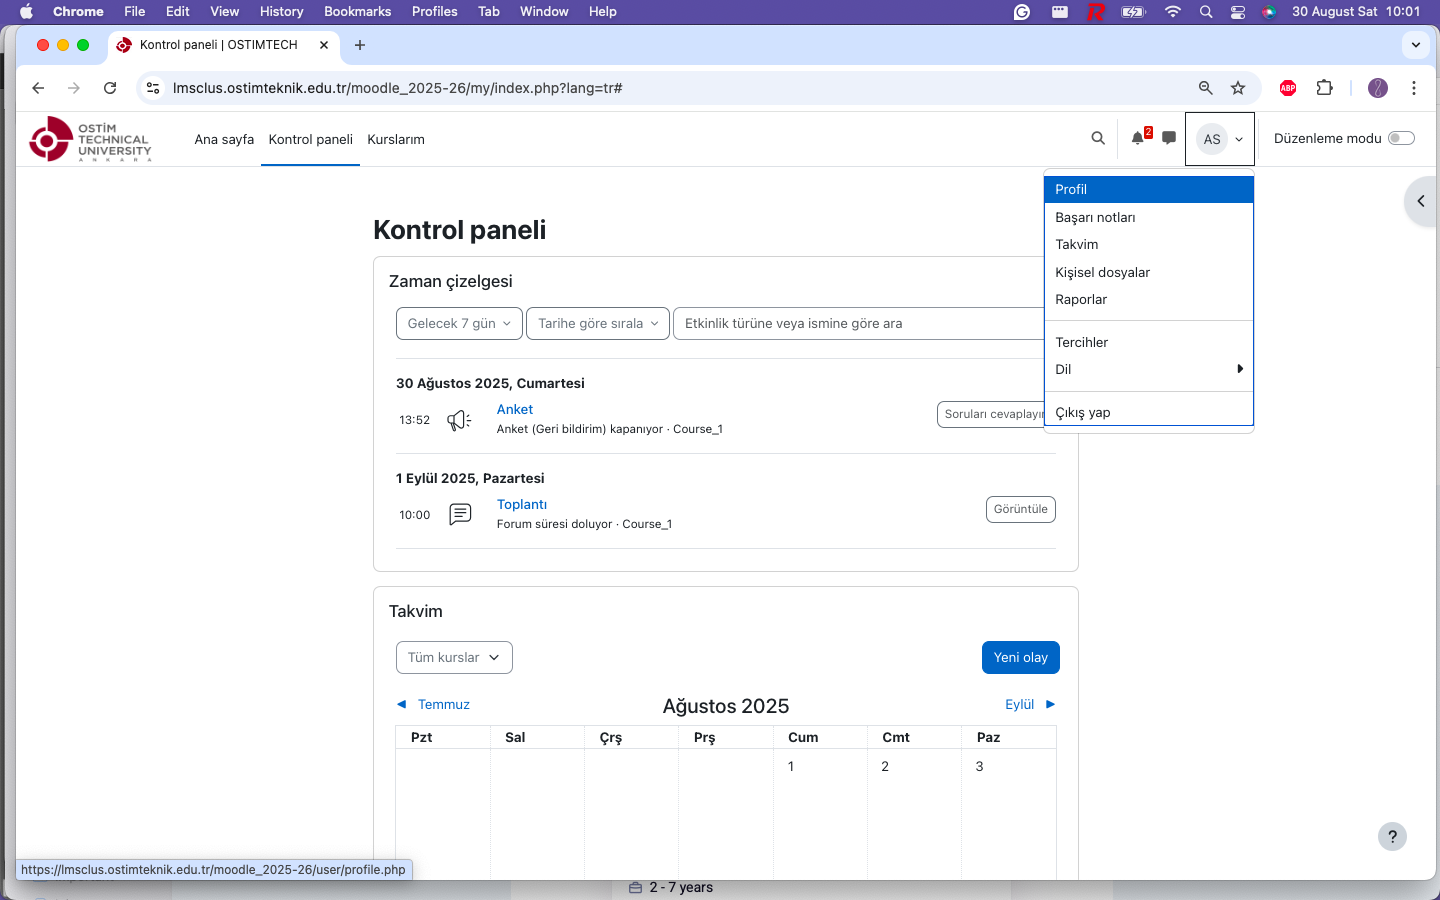Open the block drawer arrow on the right edge

(x=1420, y=201)
